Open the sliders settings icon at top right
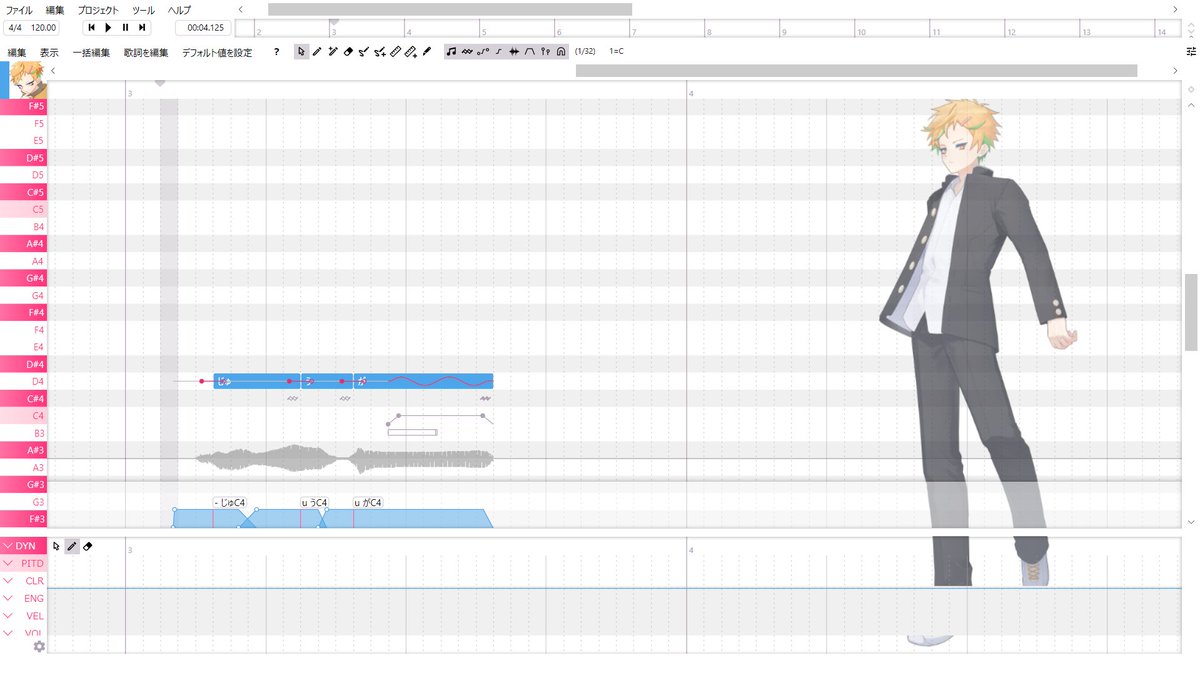The height and width of the screenshot is (675, 1200). 1191,51
